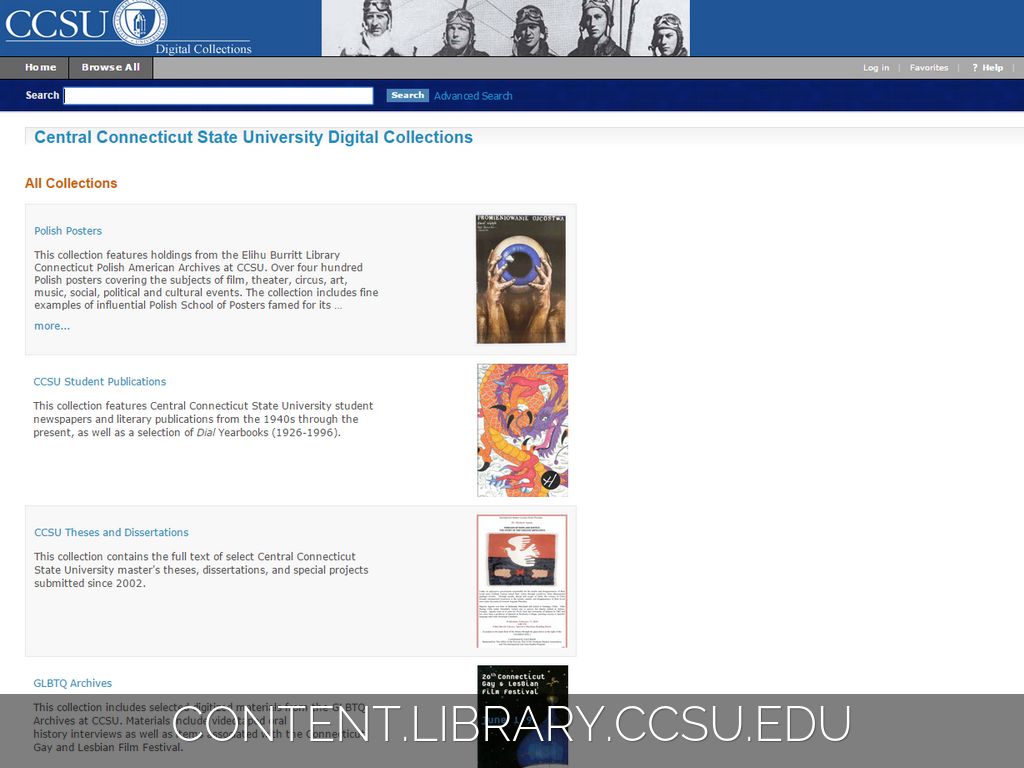
Task: Focus the search text field
Action: pyautogui.click(x=218, y=96)
